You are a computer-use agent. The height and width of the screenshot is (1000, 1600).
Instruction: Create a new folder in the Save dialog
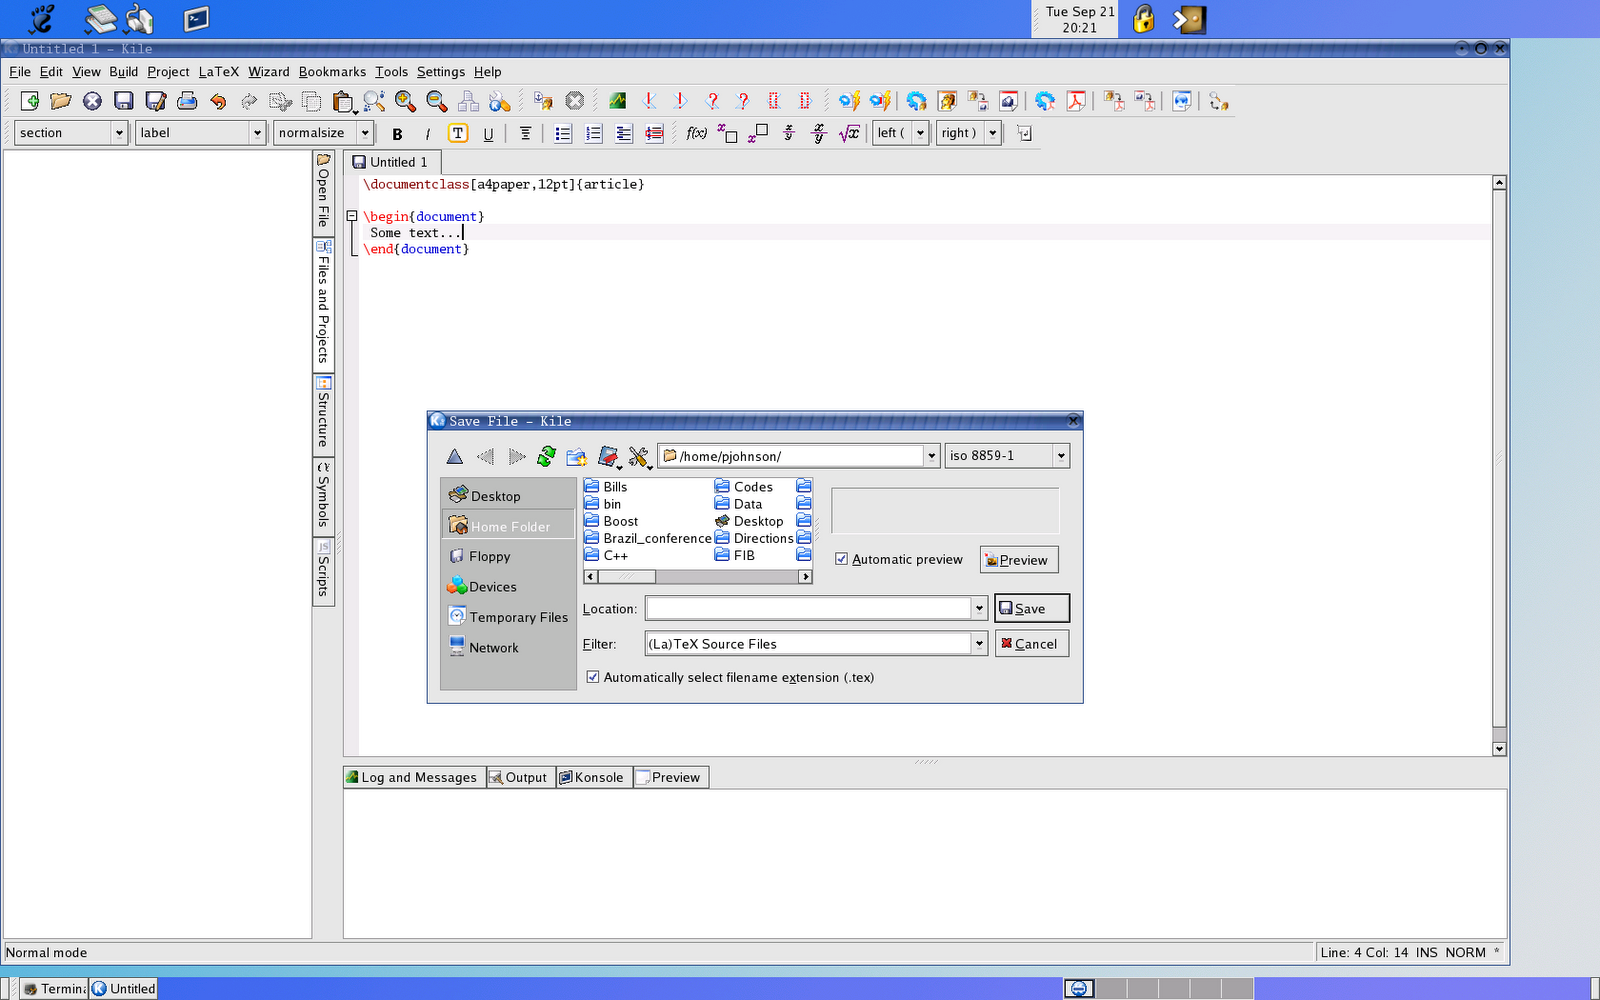click(576, 456)
